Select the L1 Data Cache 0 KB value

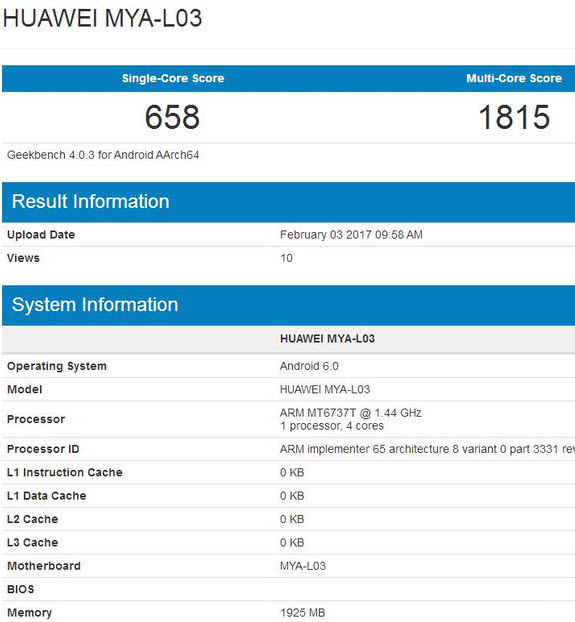pyautogui.click(x=292, y=496)
